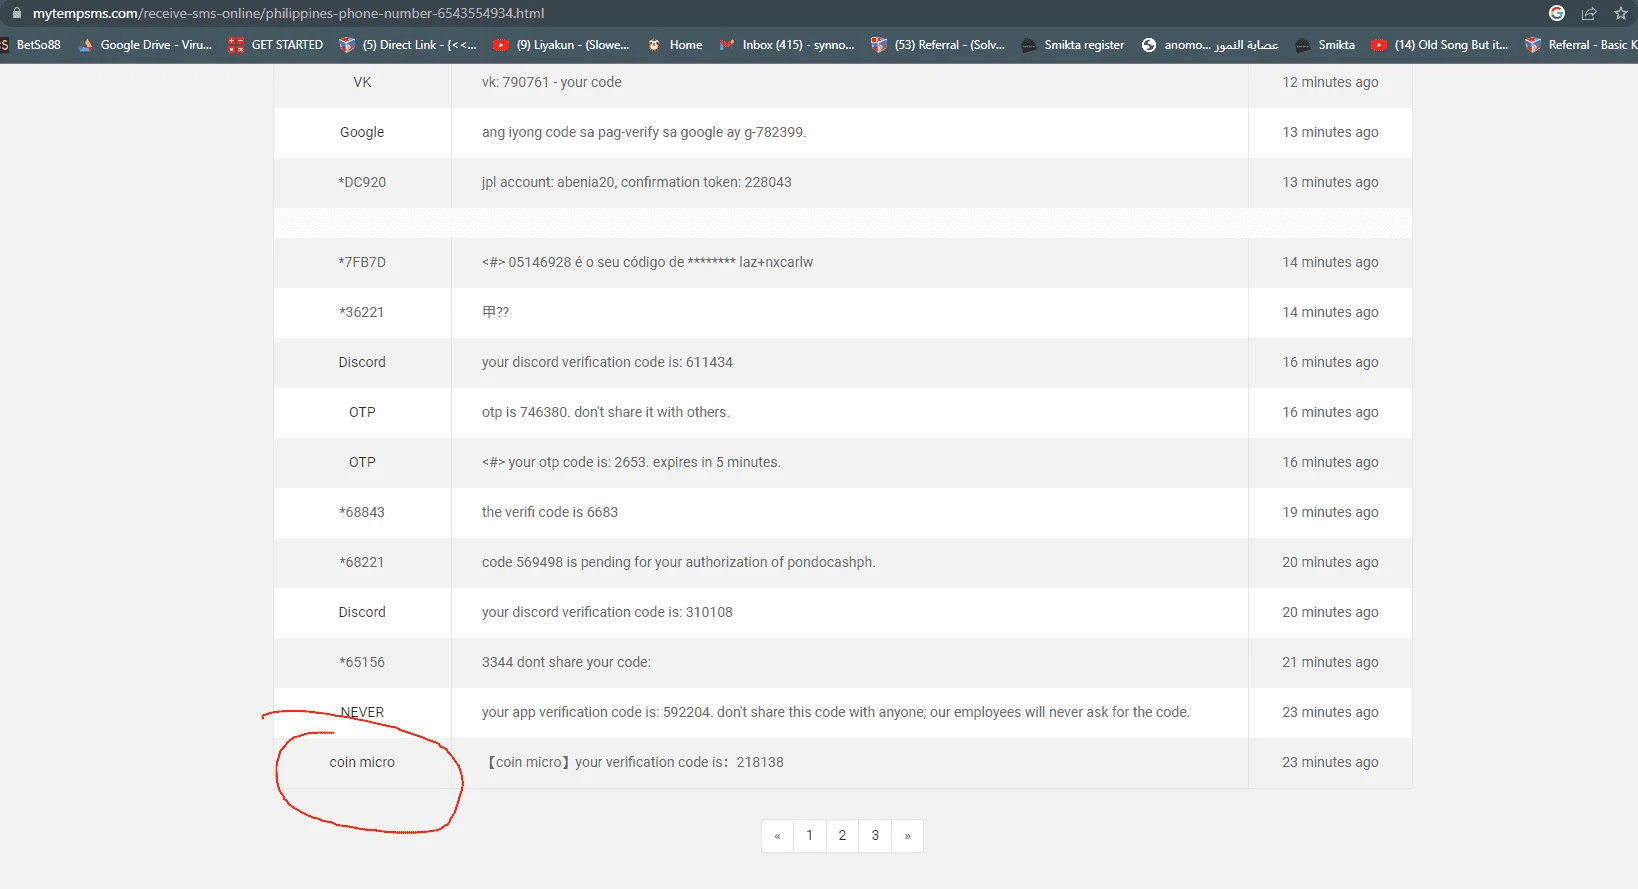Open the Google Drive bookmark

pyautogui.click(x=145, y=45)
